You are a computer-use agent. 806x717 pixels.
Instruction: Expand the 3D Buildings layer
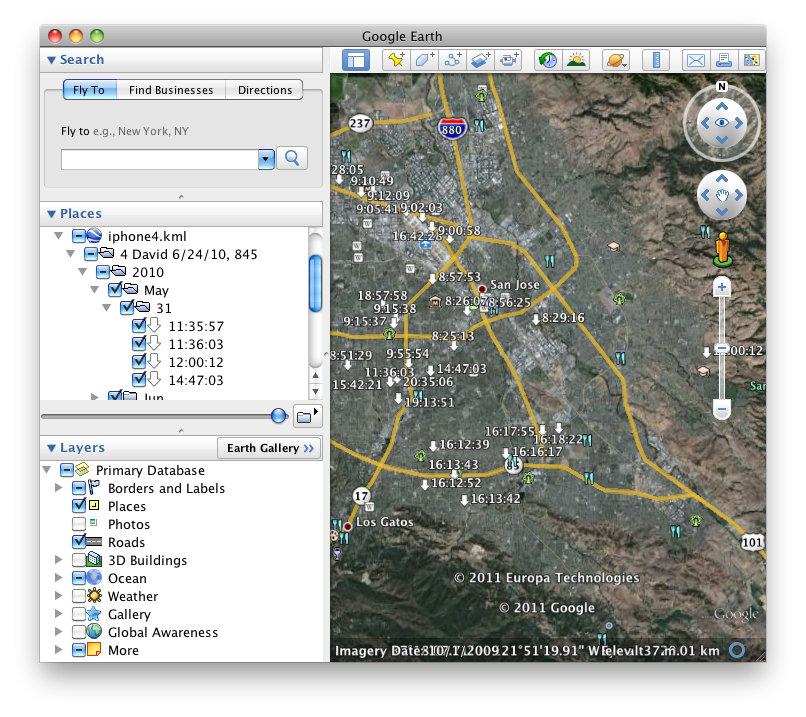coord(59,560)
